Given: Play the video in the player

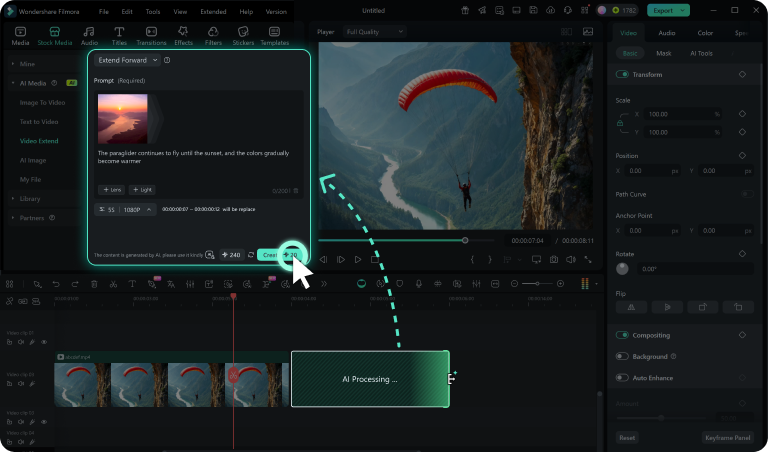Looking at the screenshot, I should tap(358, 260).
